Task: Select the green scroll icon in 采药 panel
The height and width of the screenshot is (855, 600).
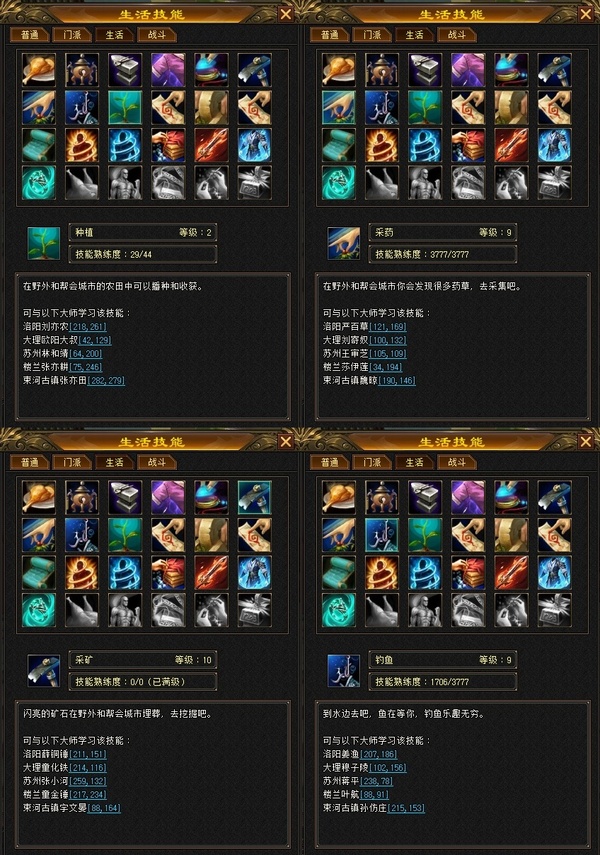Action: [339, 145]
